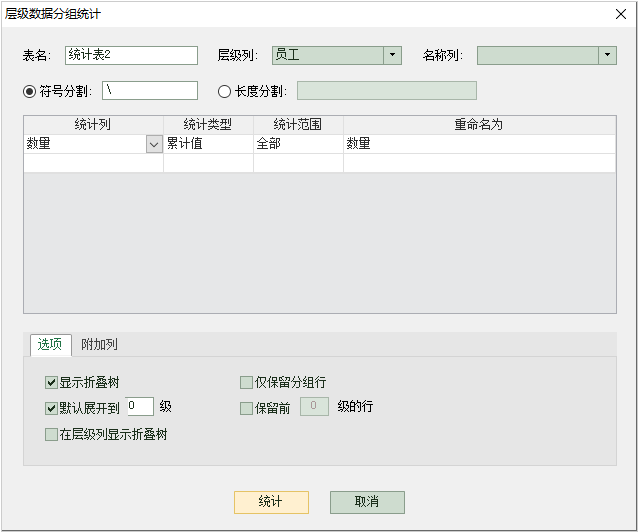This screenshot has width=638, height=532.
Task: Uncheck the 显示折叠树 checkbox
Action: point(51,382)
